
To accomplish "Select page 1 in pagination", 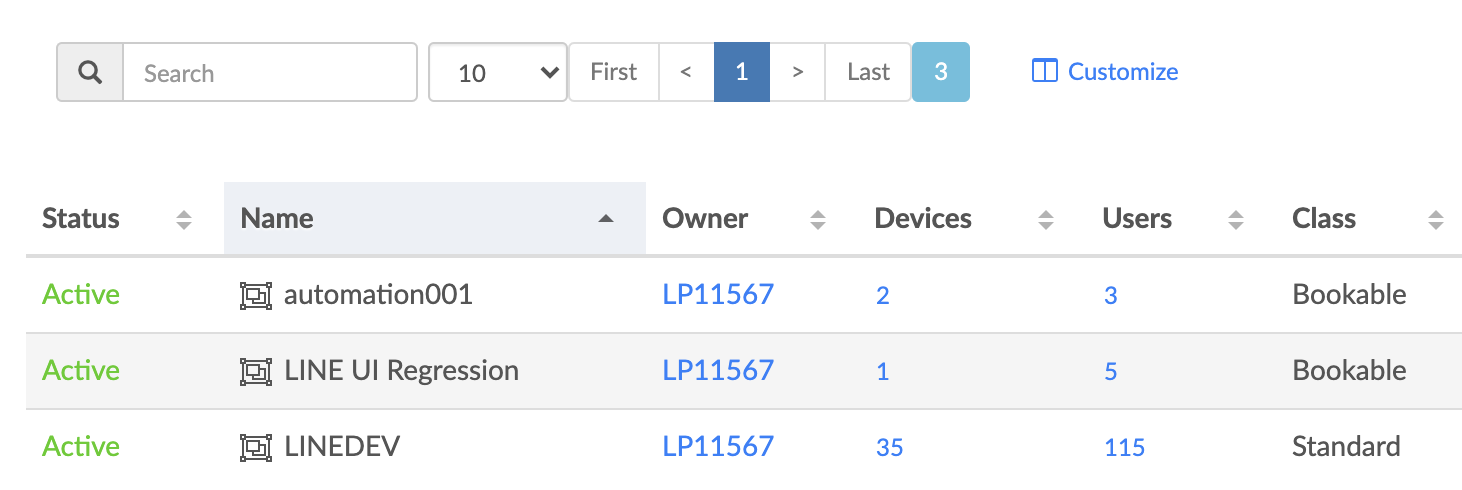I will tap(742, 72).
